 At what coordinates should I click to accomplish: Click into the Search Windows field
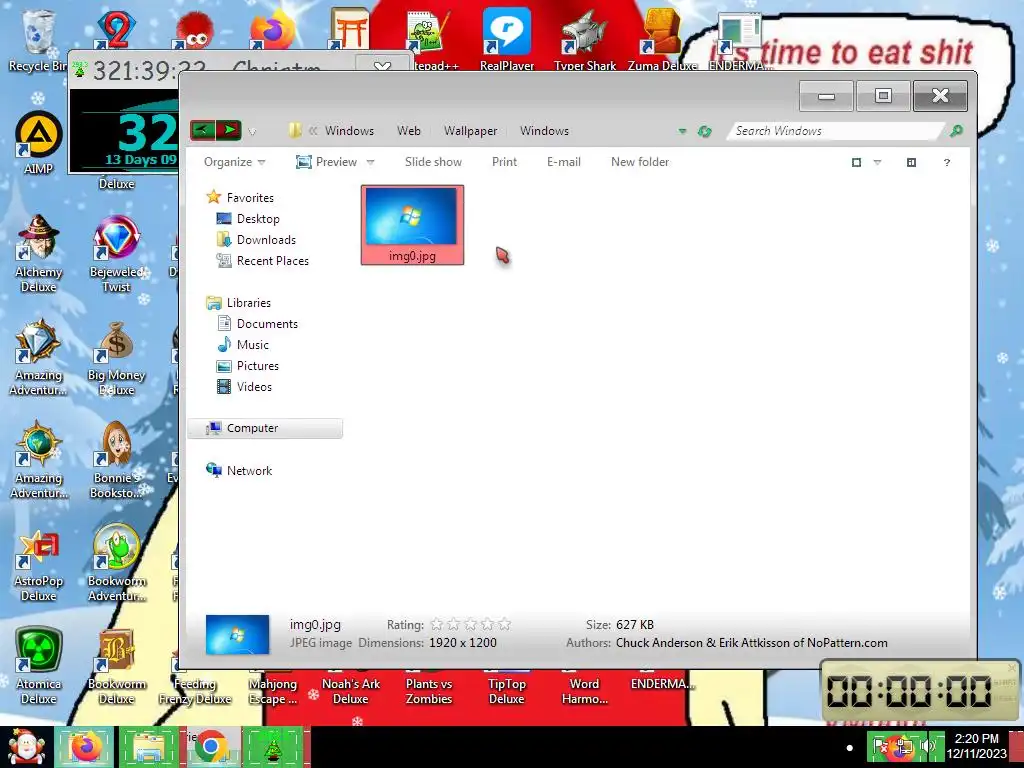tap(836, 131)
